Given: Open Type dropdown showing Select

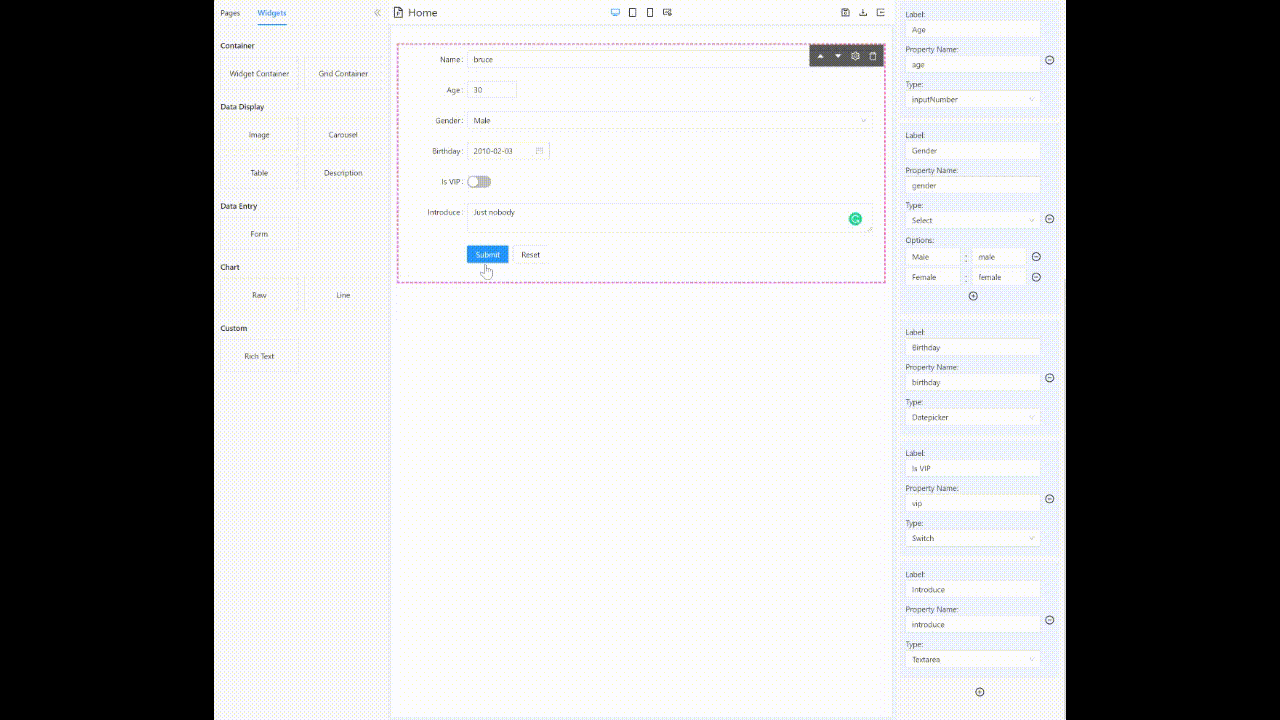Looking at the screenshot, I should [973, 220].
